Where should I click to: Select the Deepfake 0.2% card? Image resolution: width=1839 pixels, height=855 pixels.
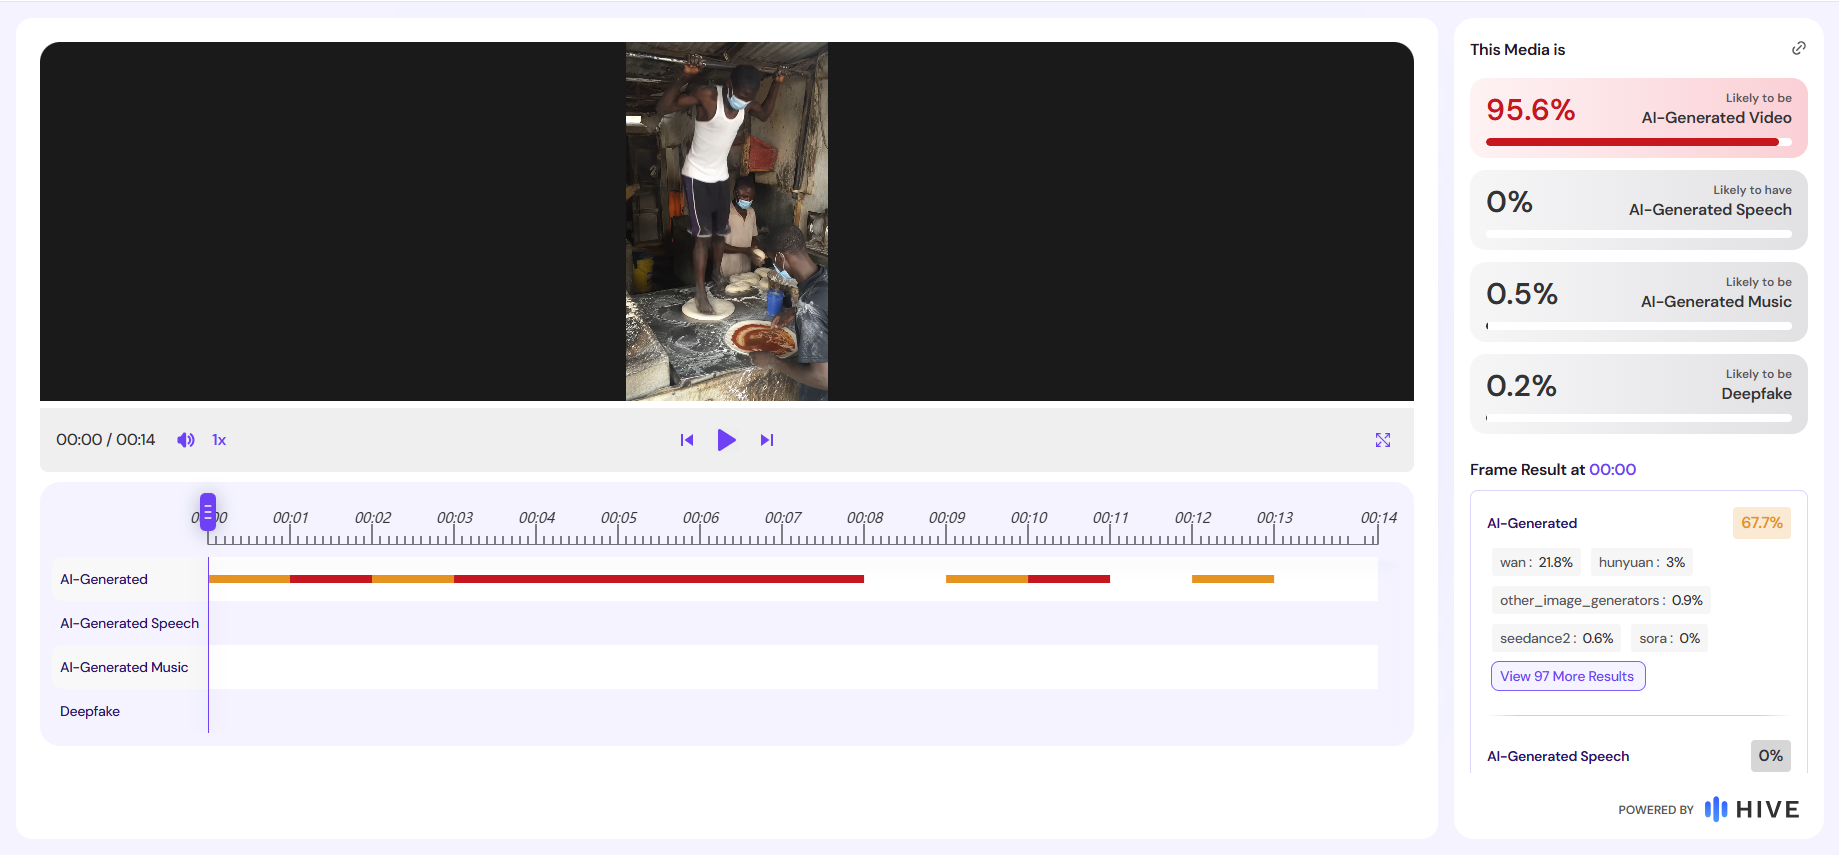1638,394
